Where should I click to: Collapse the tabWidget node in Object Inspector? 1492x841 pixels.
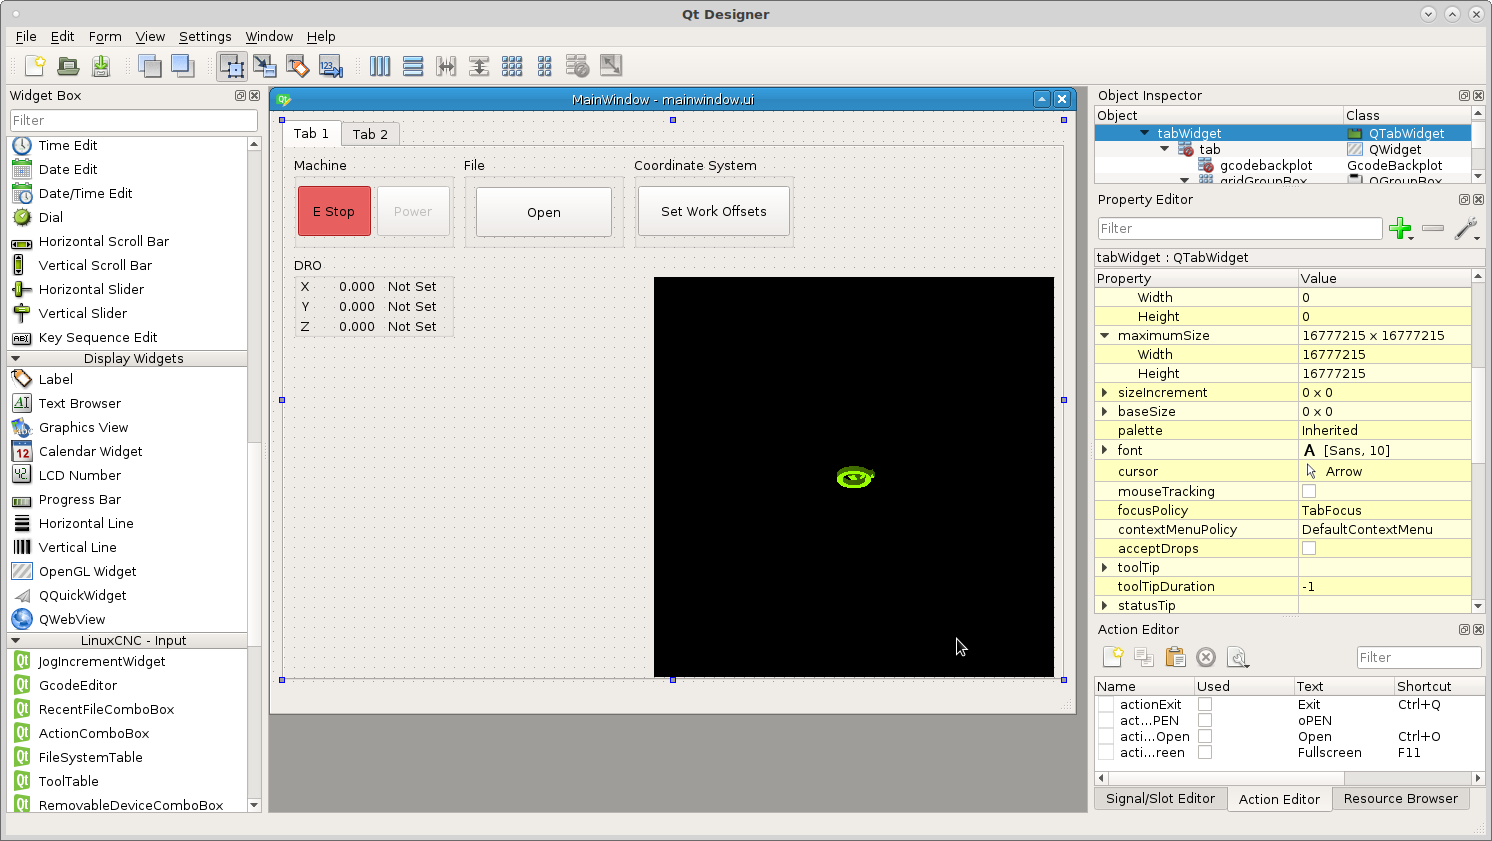[1145, 133]
